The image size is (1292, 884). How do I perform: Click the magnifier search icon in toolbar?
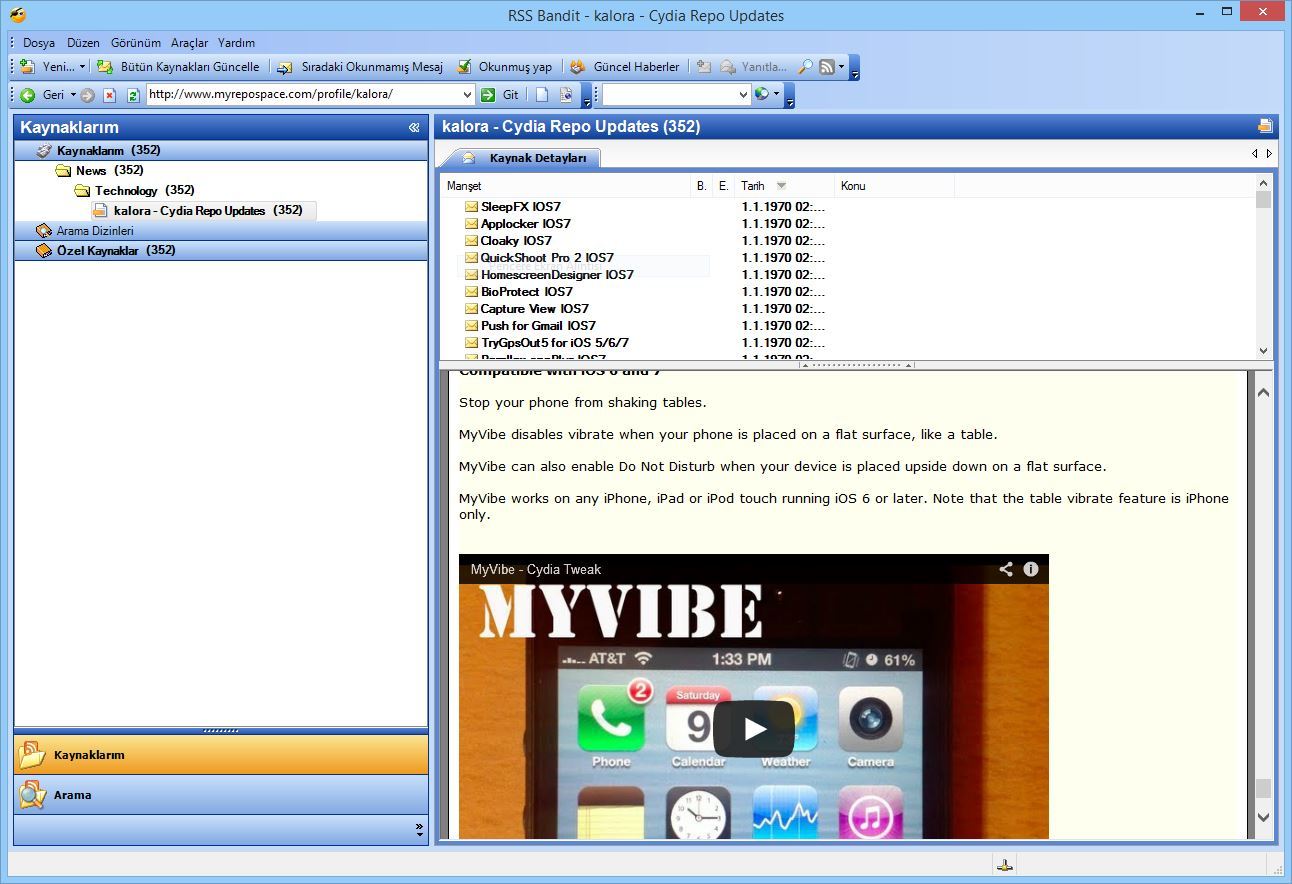tap(805, 67)
